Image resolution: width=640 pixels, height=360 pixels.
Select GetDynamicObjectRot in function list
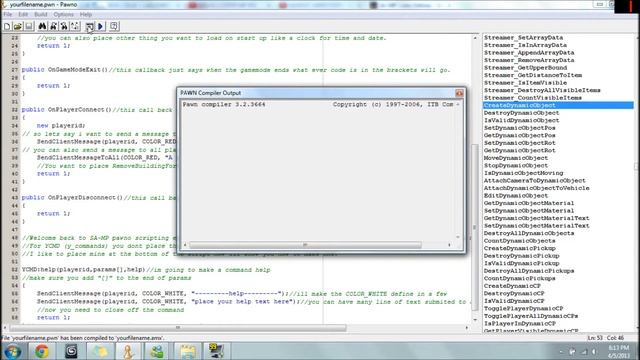pyautogui.click(x=519, y=151)
